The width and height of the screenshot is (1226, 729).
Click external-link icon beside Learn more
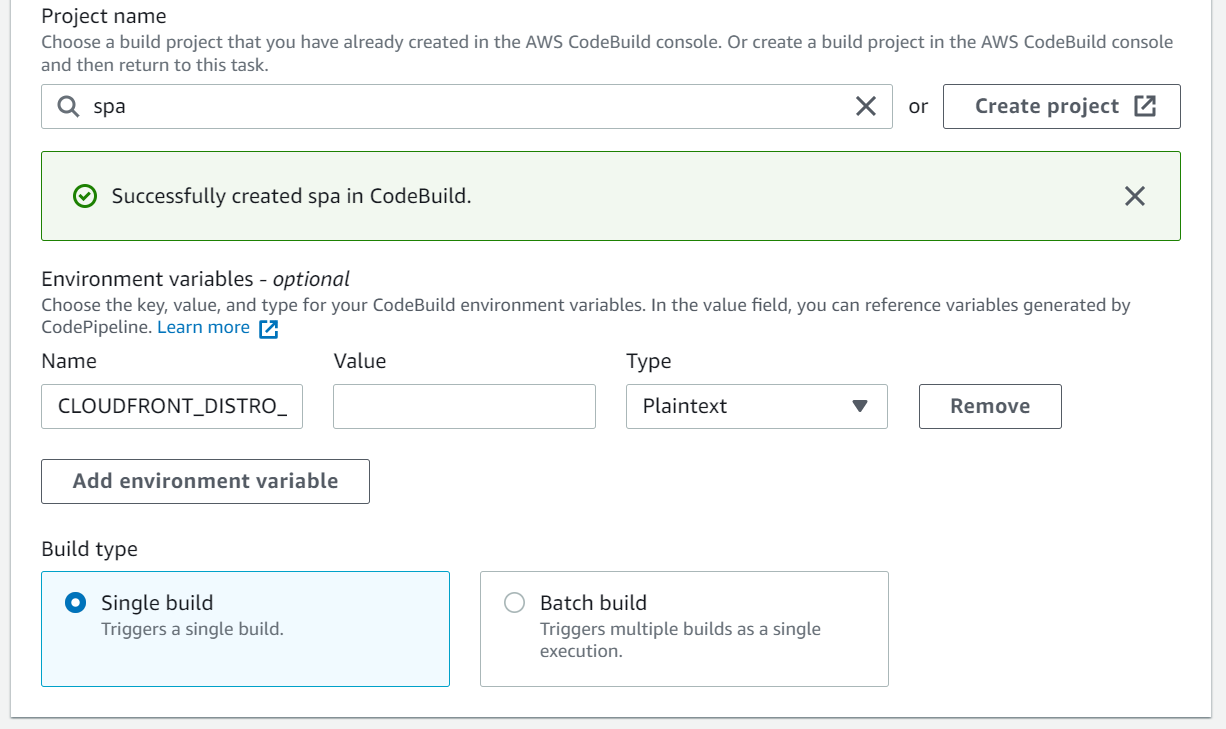tap(268, 329)
